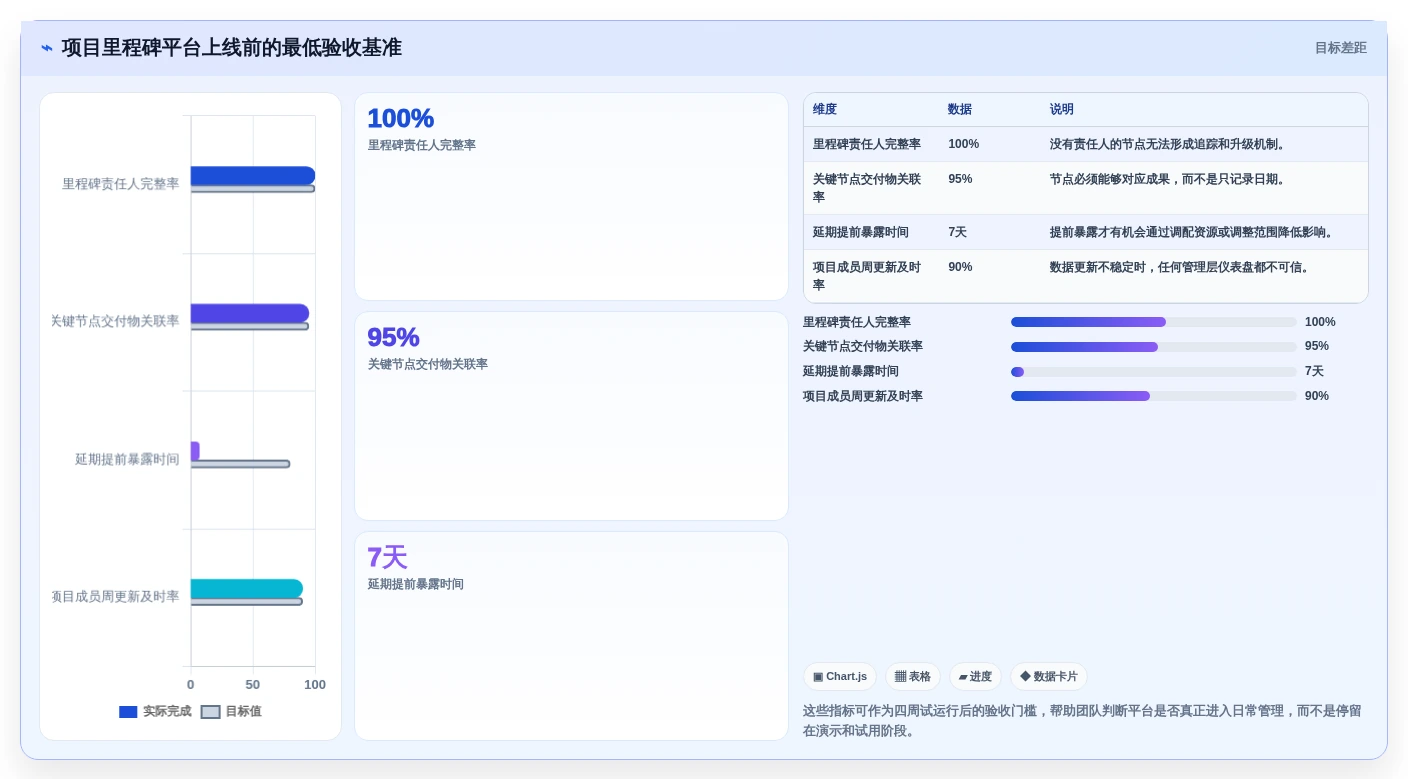Click the blue bar for 里程碑责任人完整率
The width and height of the screenshot is (1408, 779).
253,175
